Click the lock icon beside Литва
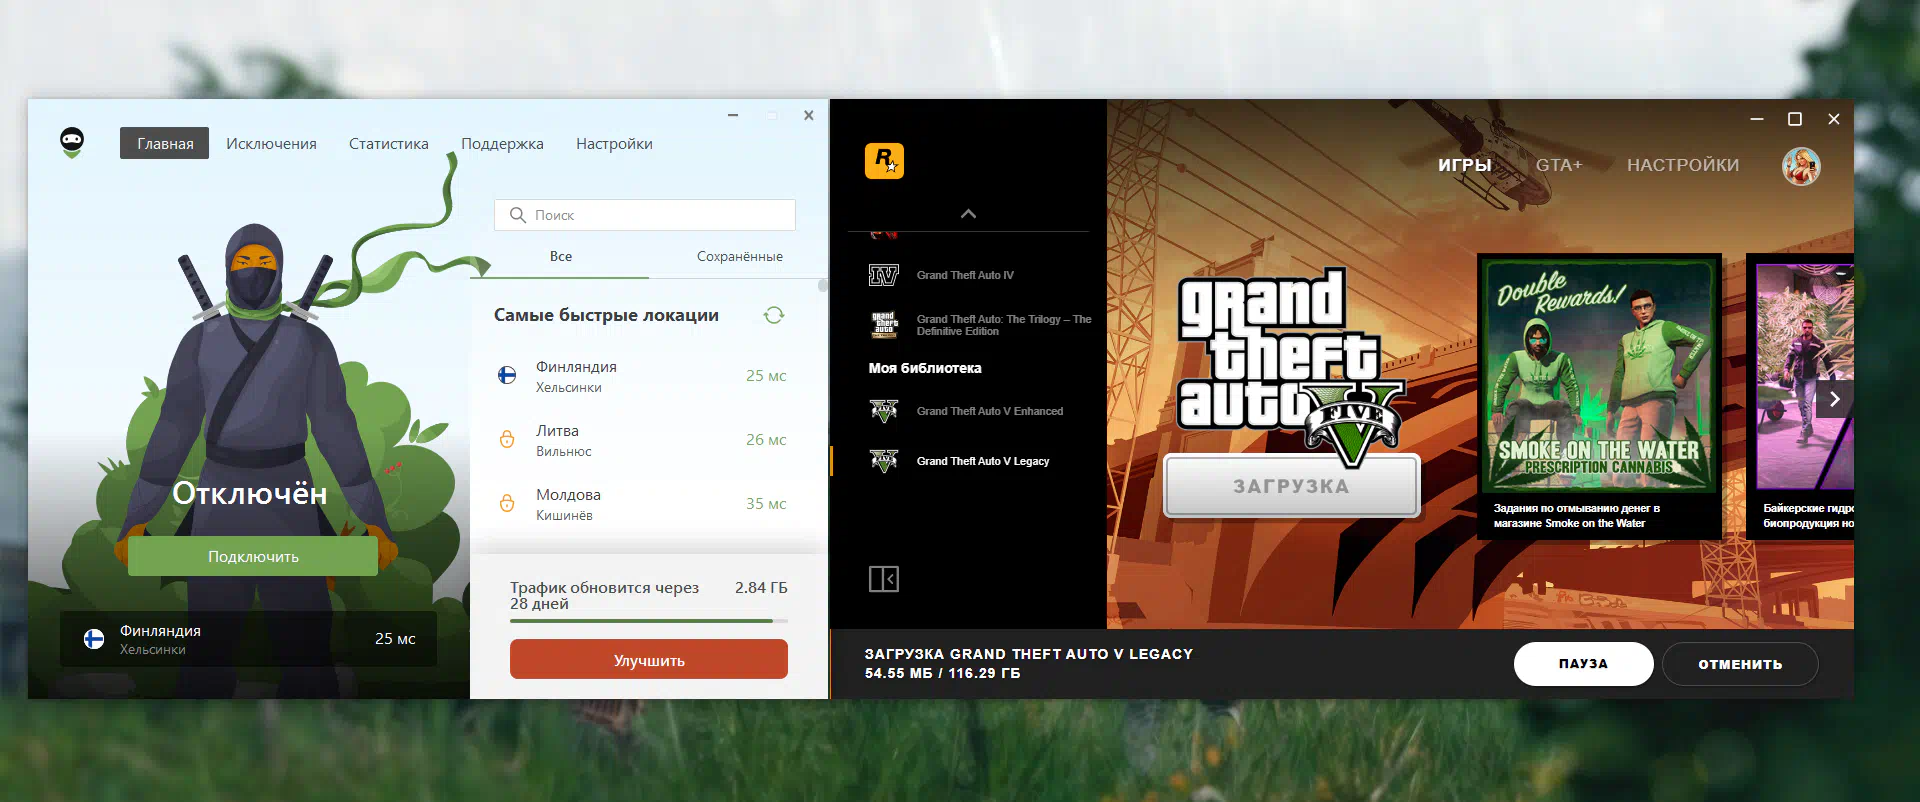The image size is (1920, 802). point(507,439)
